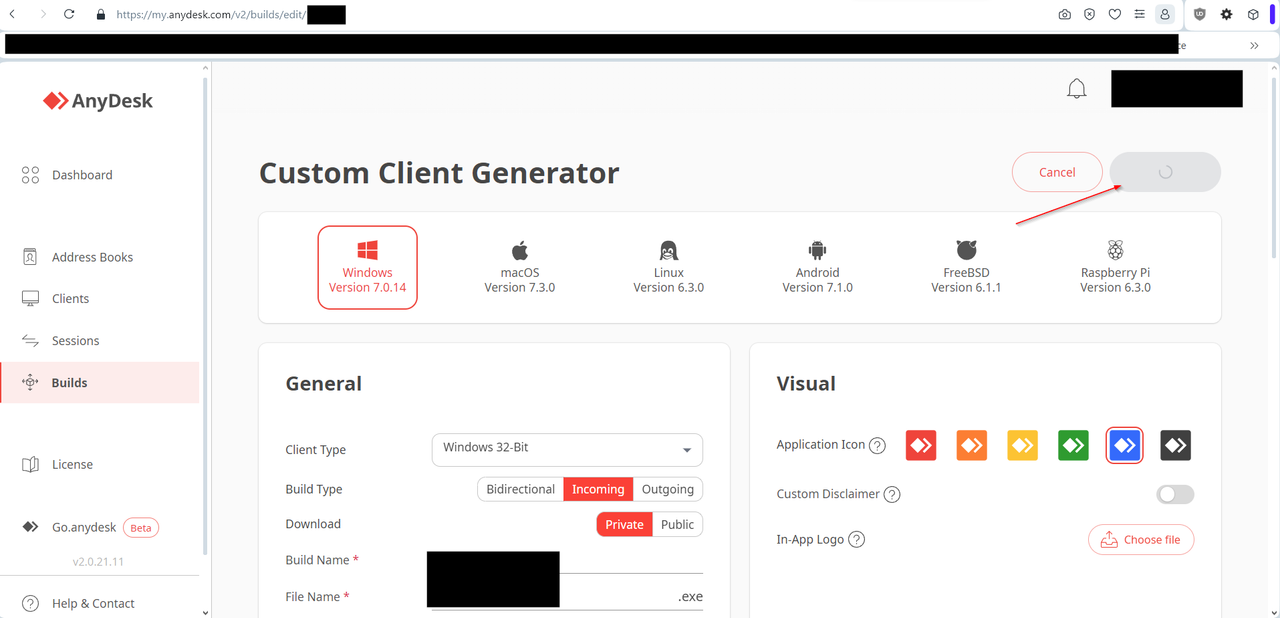Select the Android platform tile
1280x618 pixels.
pyautogui.click(x=818, y=267)
